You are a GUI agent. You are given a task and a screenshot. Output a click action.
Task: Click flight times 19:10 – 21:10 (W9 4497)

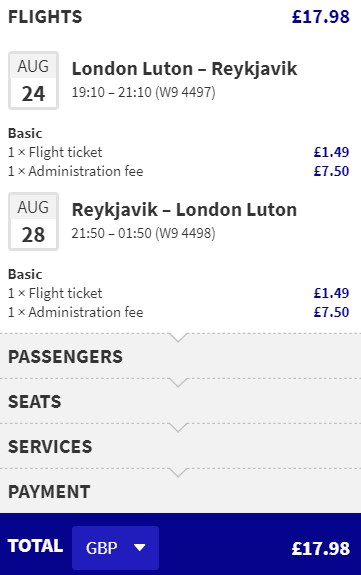tap(143, 92)
